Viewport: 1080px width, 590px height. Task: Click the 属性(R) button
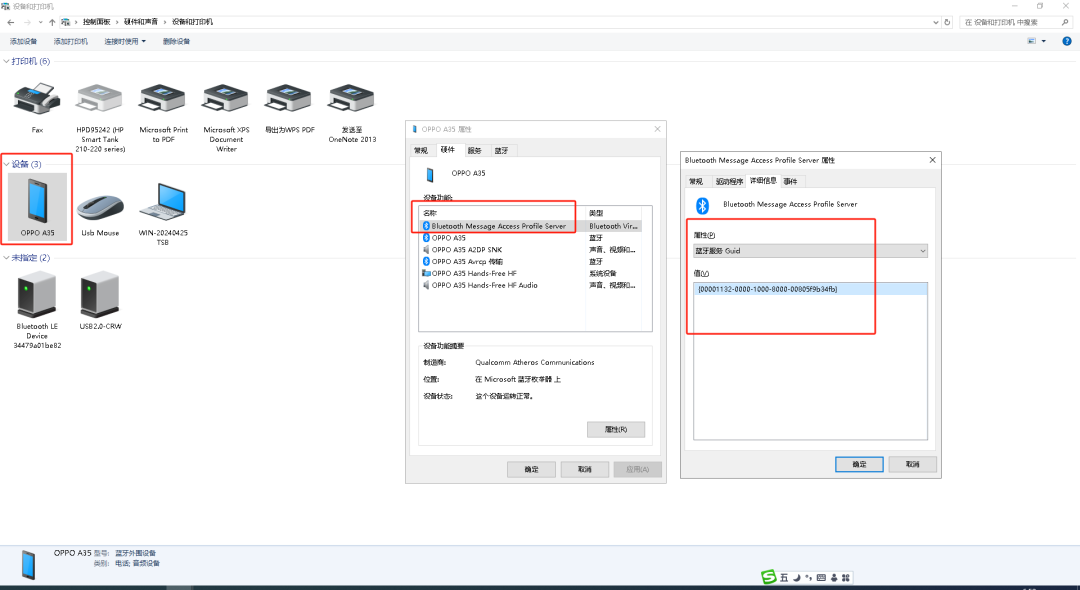615,429
